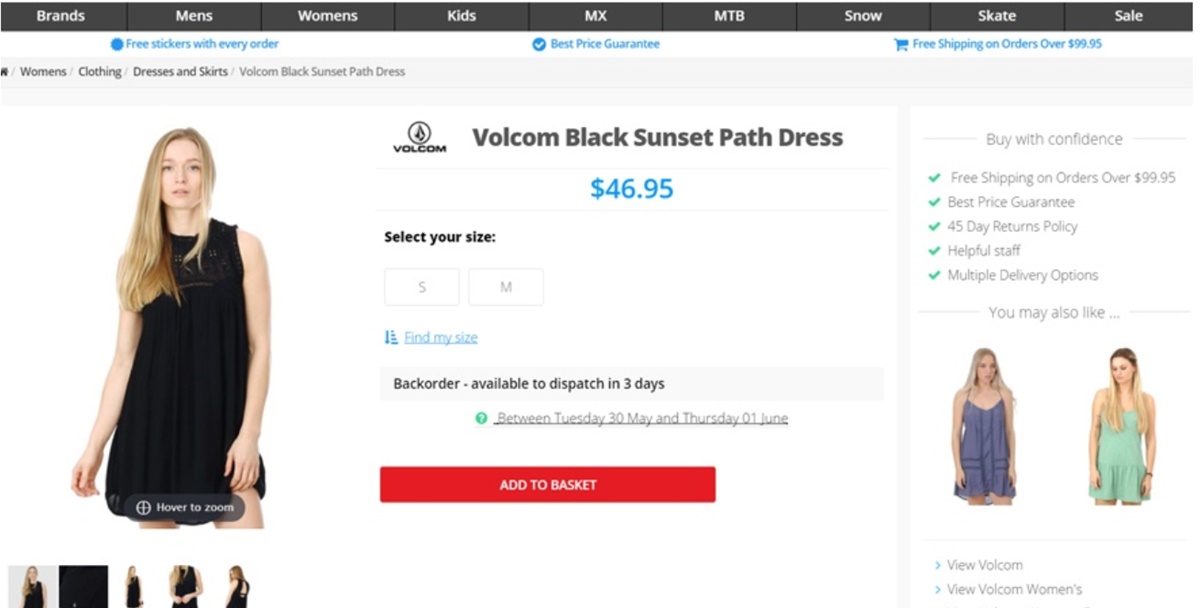
Task: Click the green delivery info question icon
Action: point(481,418)
